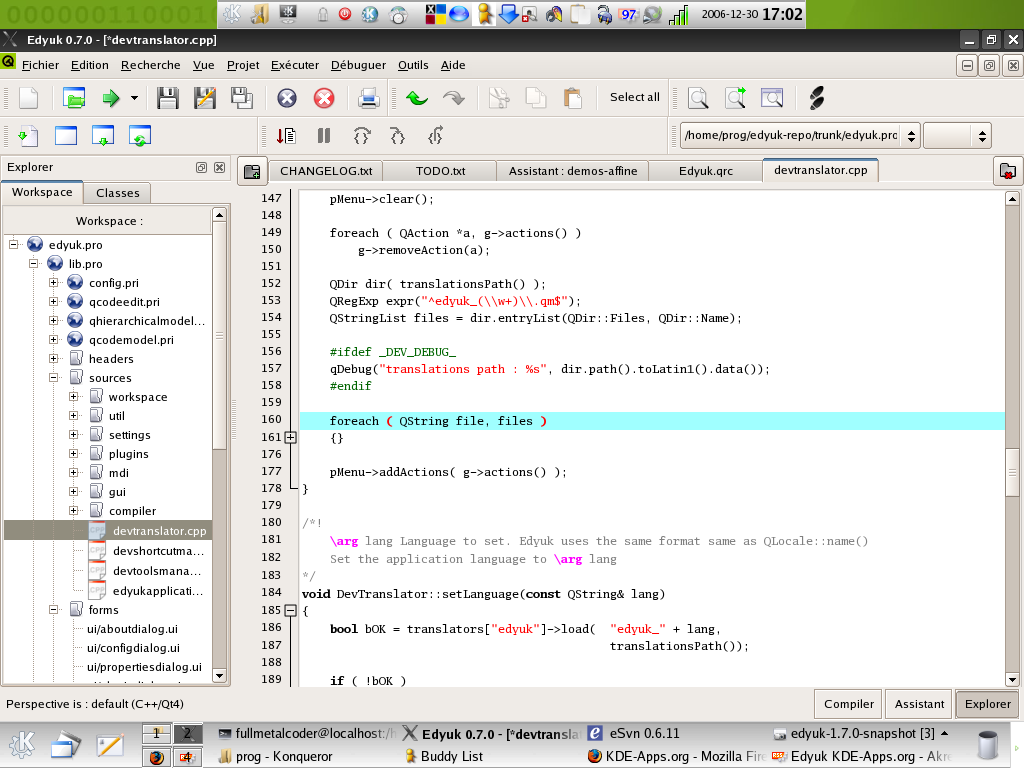
Task: Expand the headers folder node
Action: [x=54, y=359]
